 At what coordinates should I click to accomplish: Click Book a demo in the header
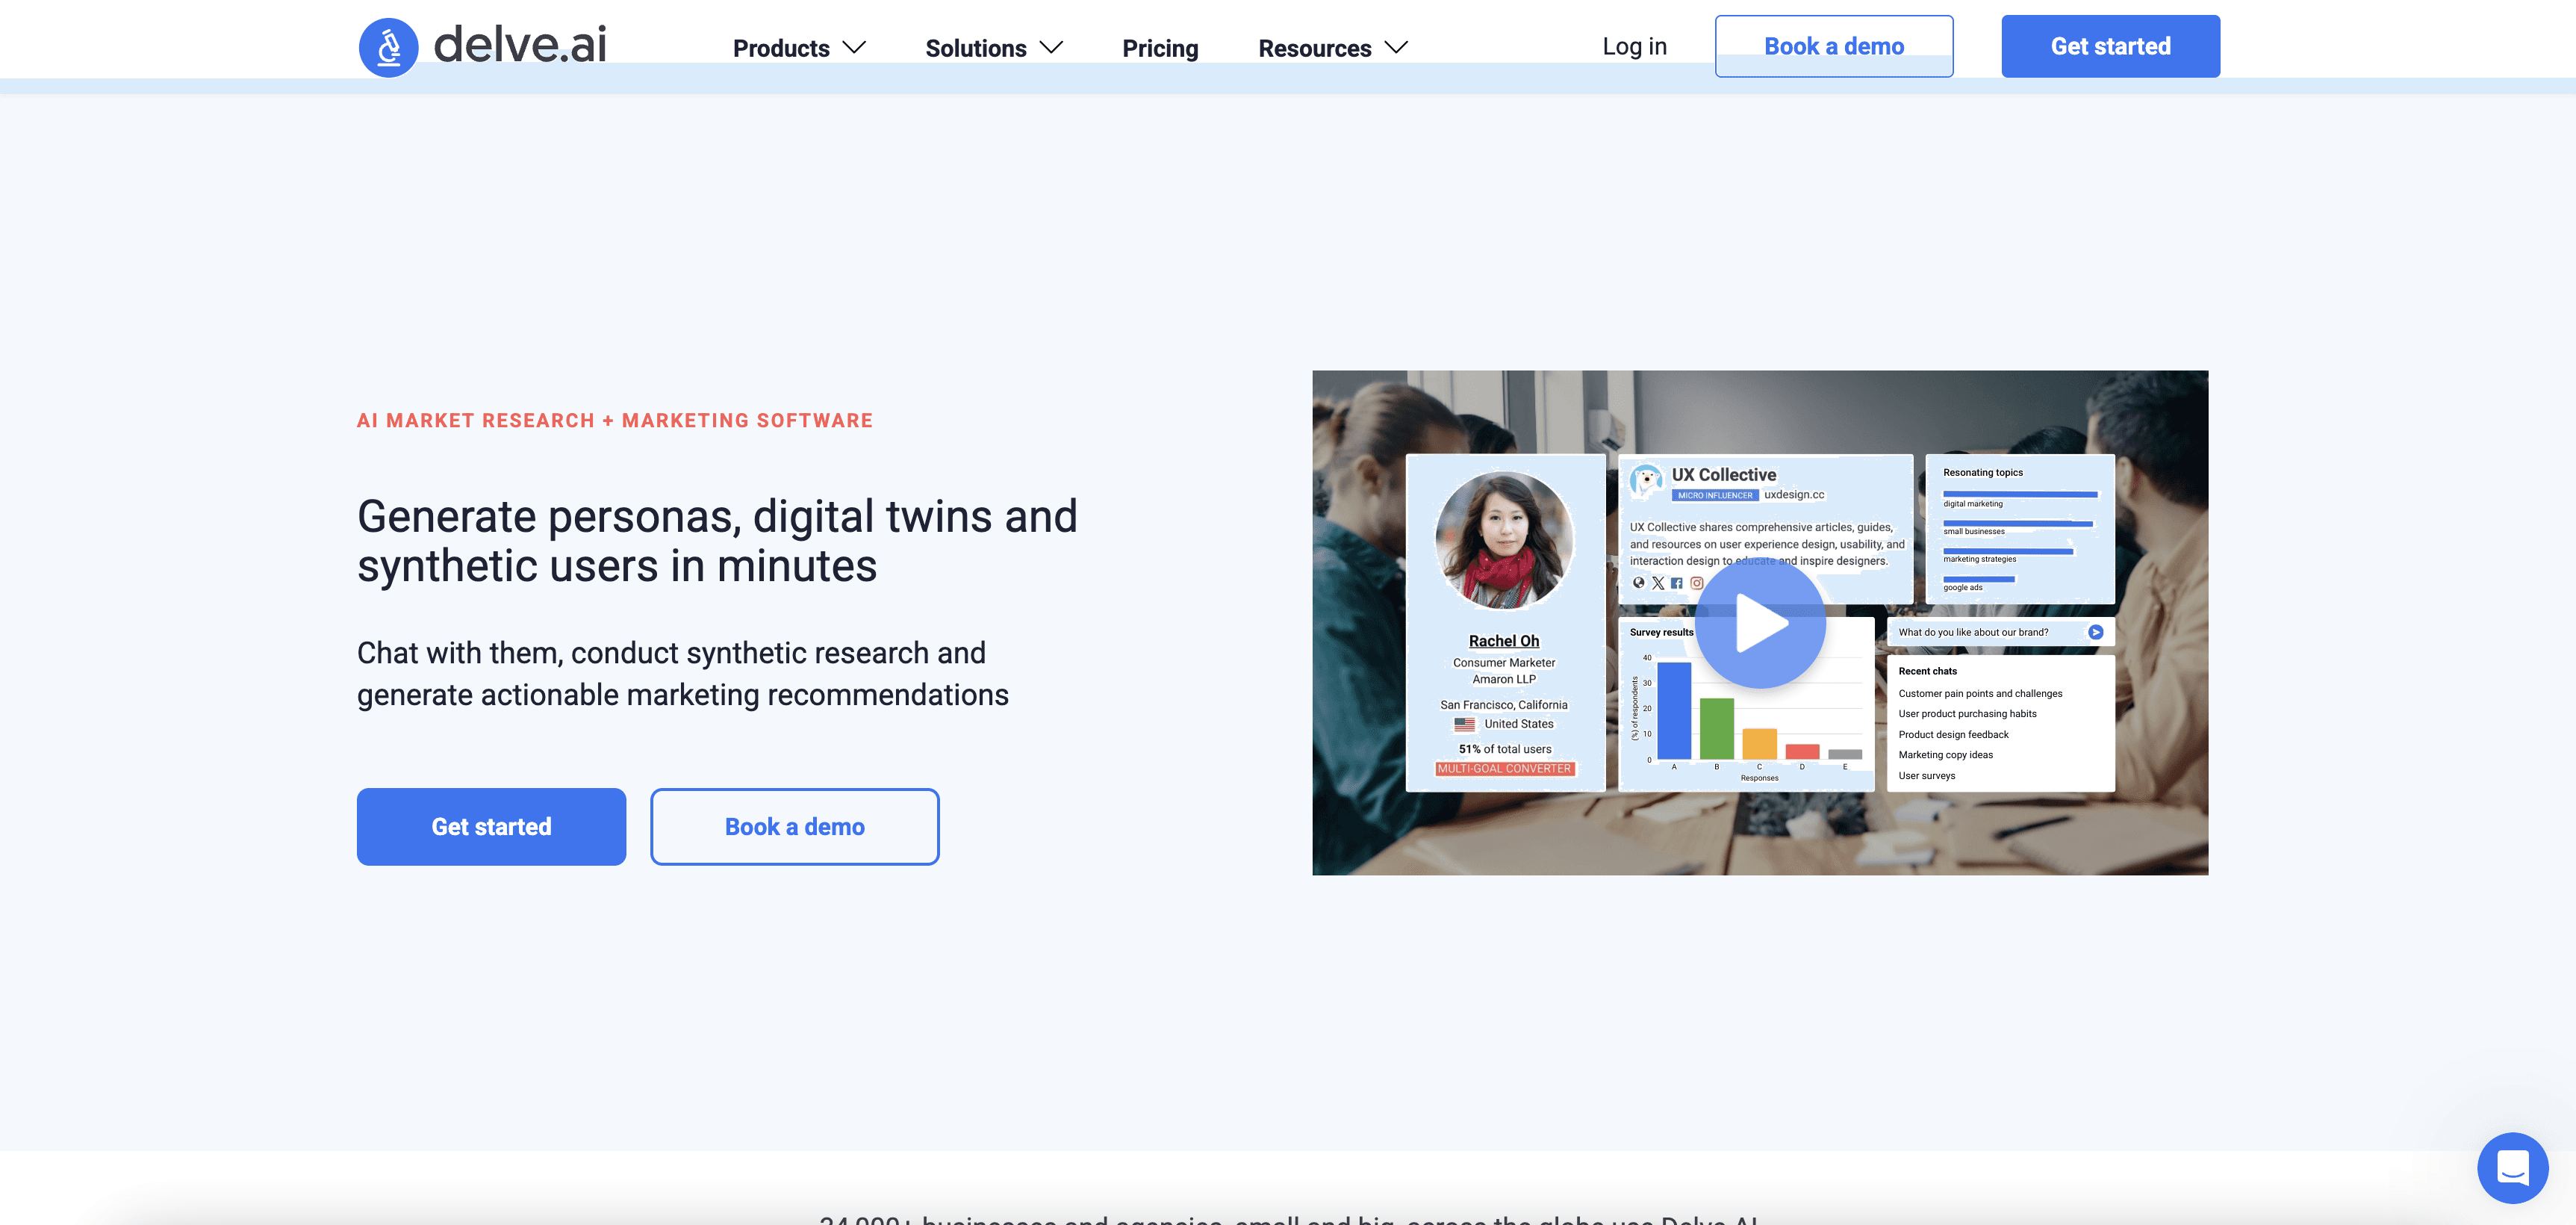pos(1833,46)
